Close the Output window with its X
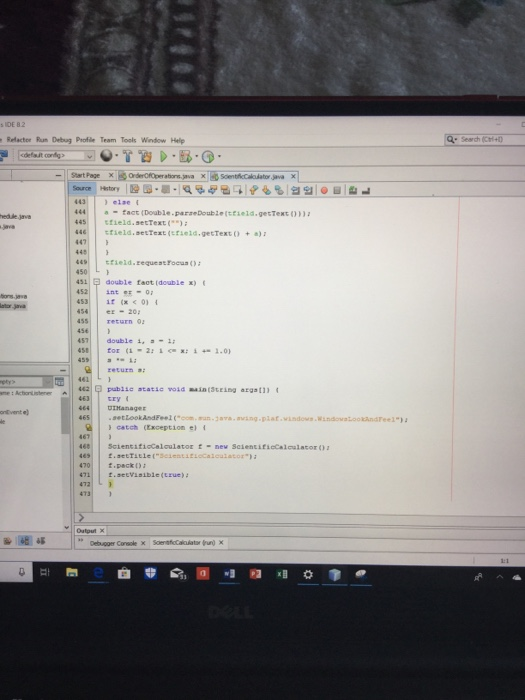525x700 pixels. [102, 531]
